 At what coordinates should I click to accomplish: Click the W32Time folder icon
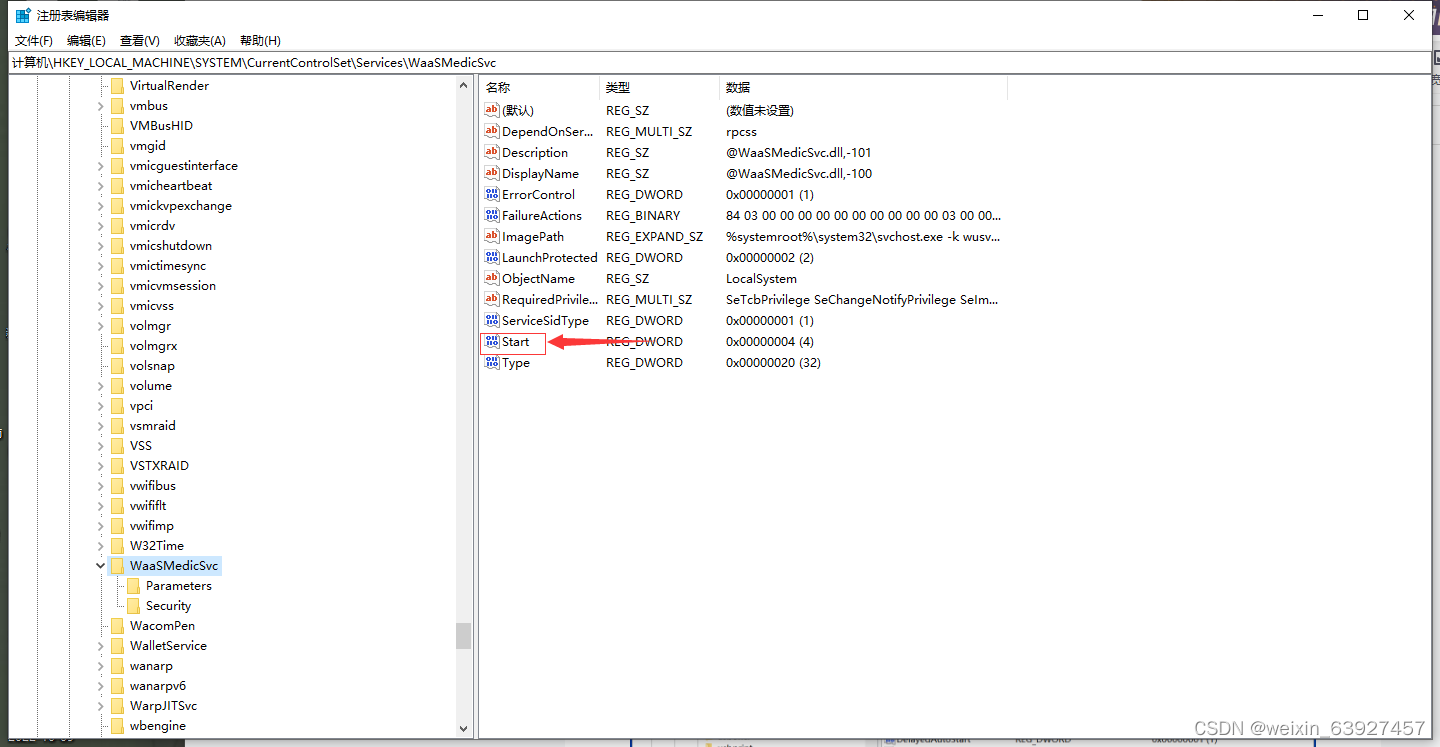(x=117, y=546)
